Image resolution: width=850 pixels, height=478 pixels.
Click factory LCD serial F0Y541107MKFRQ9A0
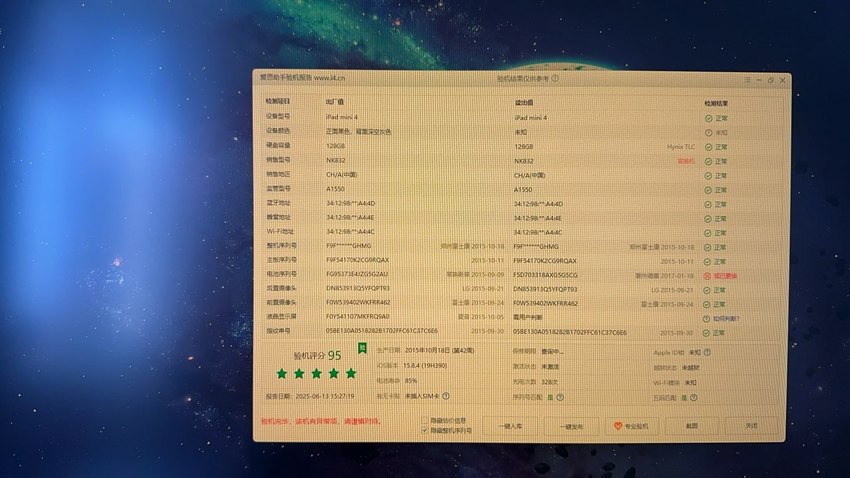pos(357,316)
